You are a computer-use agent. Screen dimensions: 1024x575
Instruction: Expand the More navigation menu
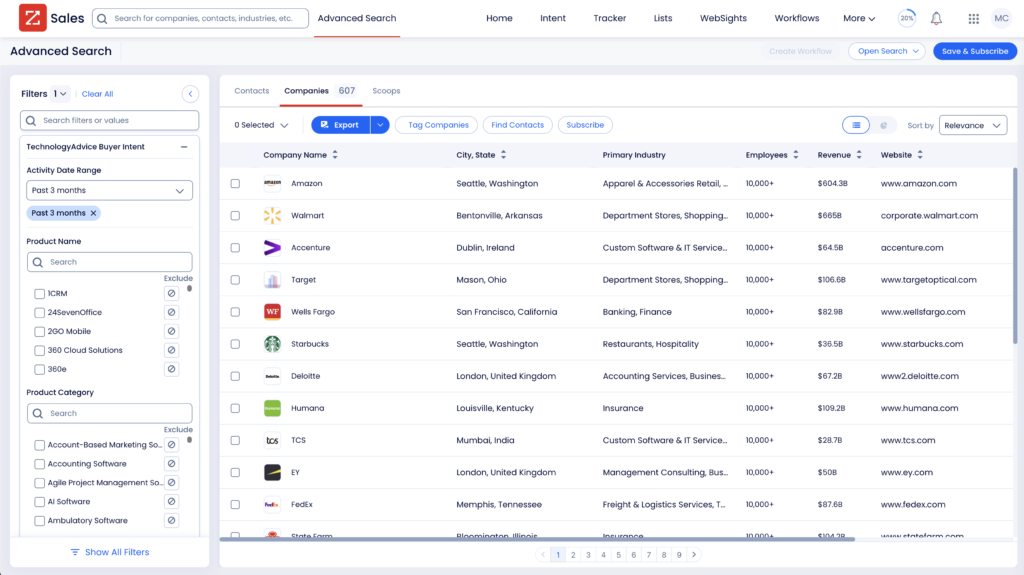tap(859, 18)
